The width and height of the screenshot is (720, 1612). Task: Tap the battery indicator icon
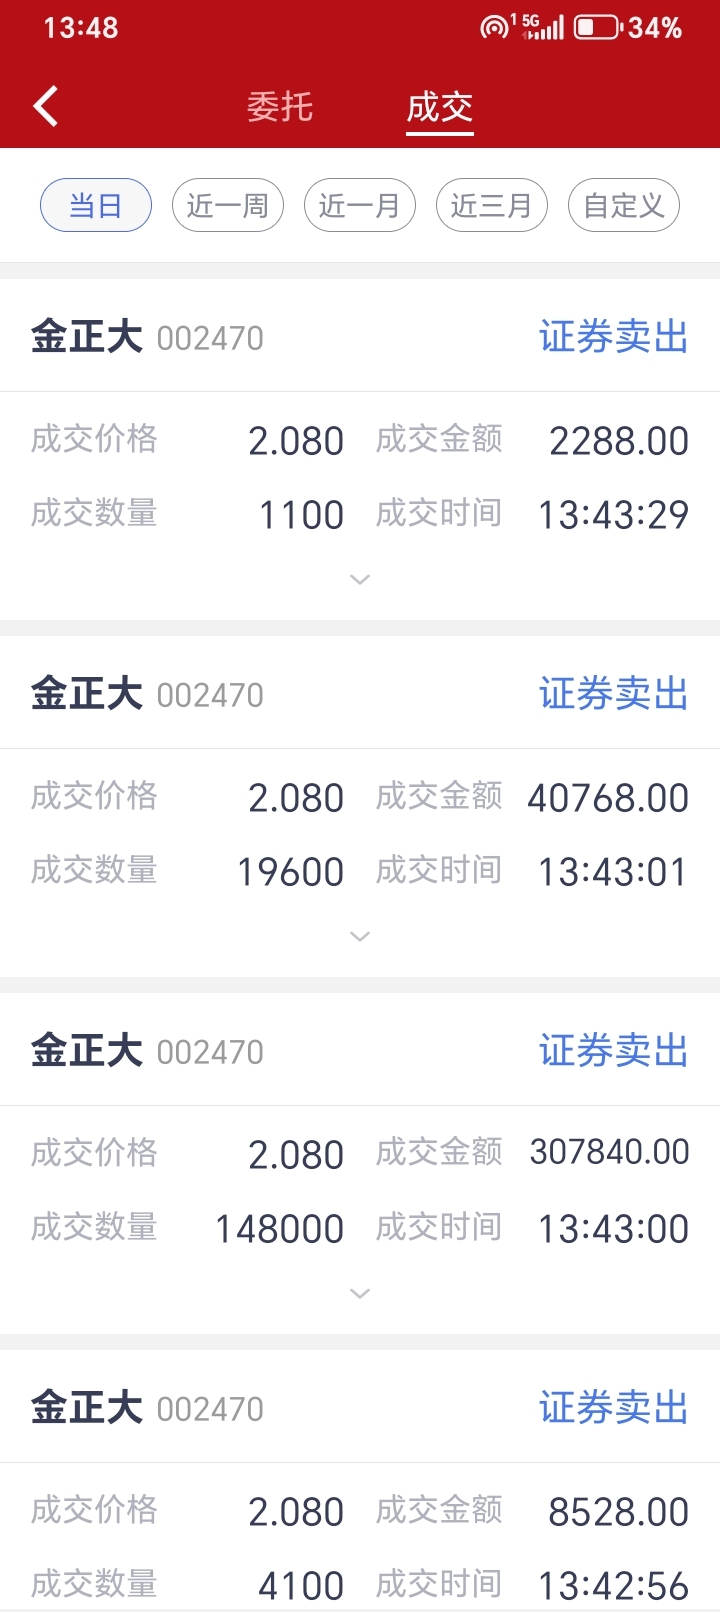click(597, 27)
